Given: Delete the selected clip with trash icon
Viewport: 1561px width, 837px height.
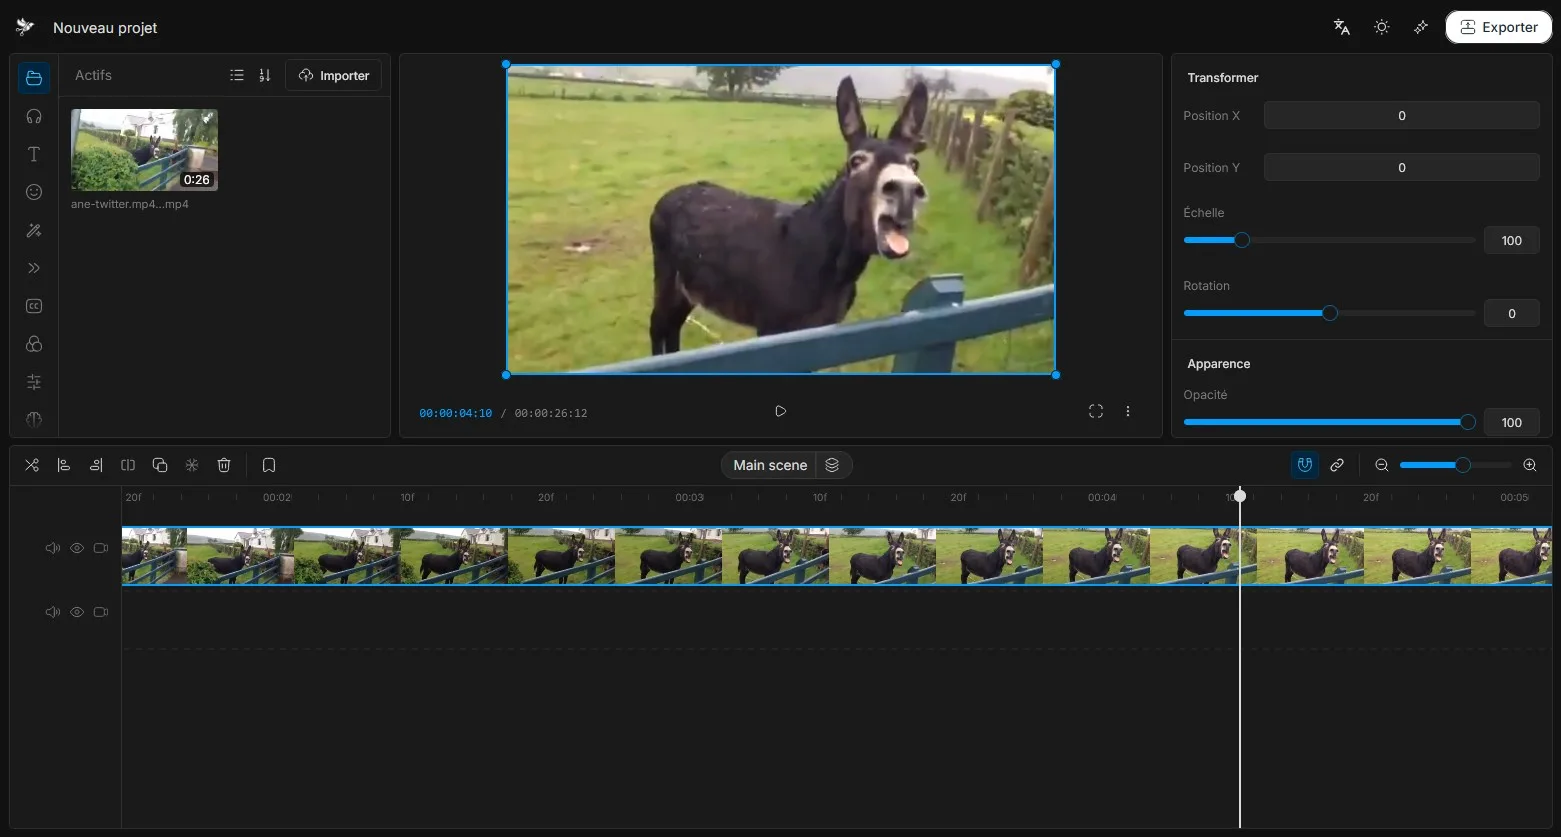Looking at the screenshot, I should coord(224,465).
